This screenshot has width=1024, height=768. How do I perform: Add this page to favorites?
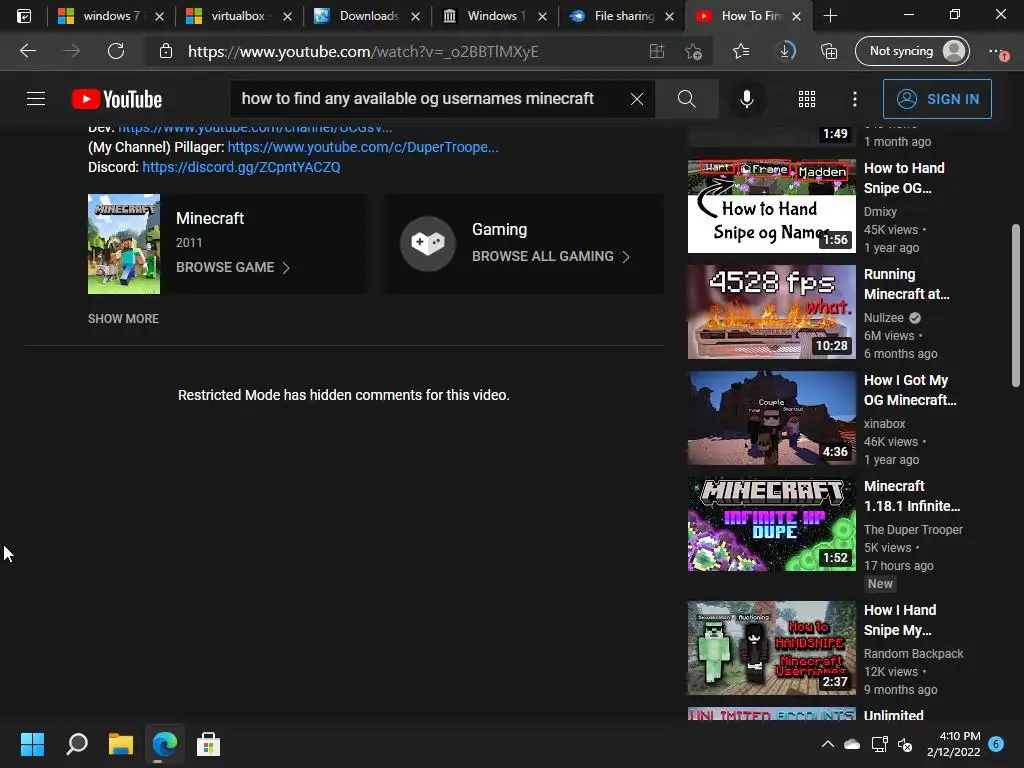(693, 51)
